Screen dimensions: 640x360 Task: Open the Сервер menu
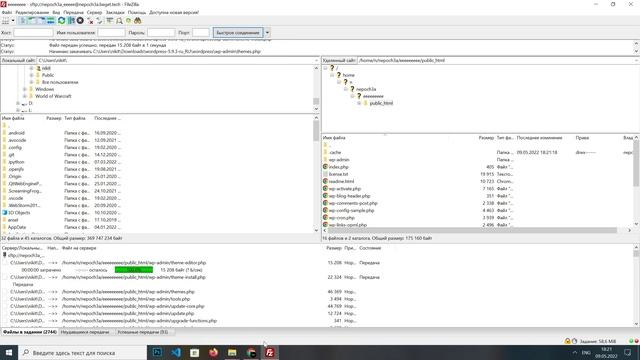pyautogui.click(x=94, y=12)
